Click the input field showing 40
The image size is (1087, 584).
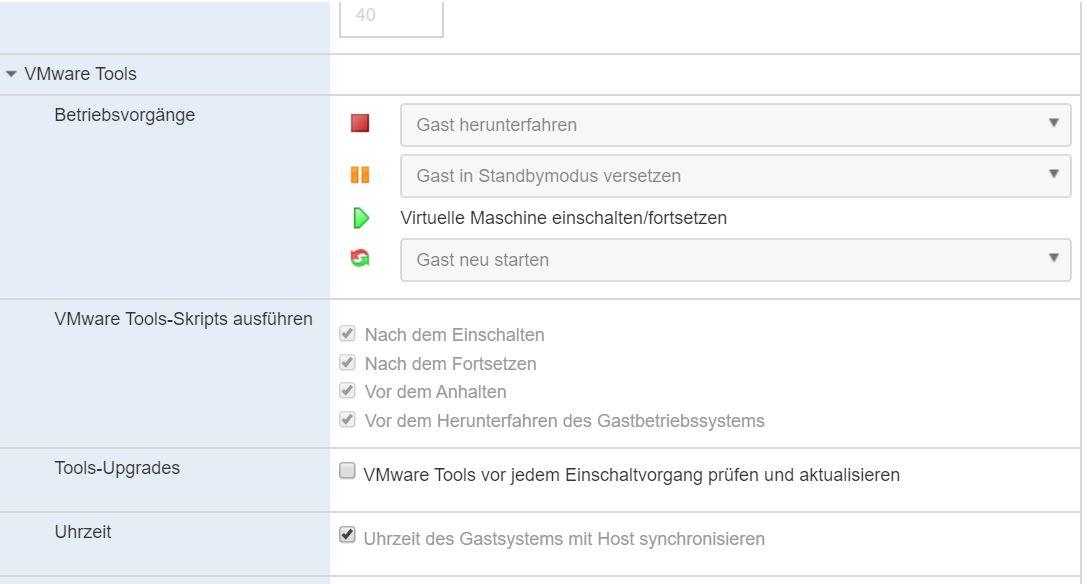(391, 18)
